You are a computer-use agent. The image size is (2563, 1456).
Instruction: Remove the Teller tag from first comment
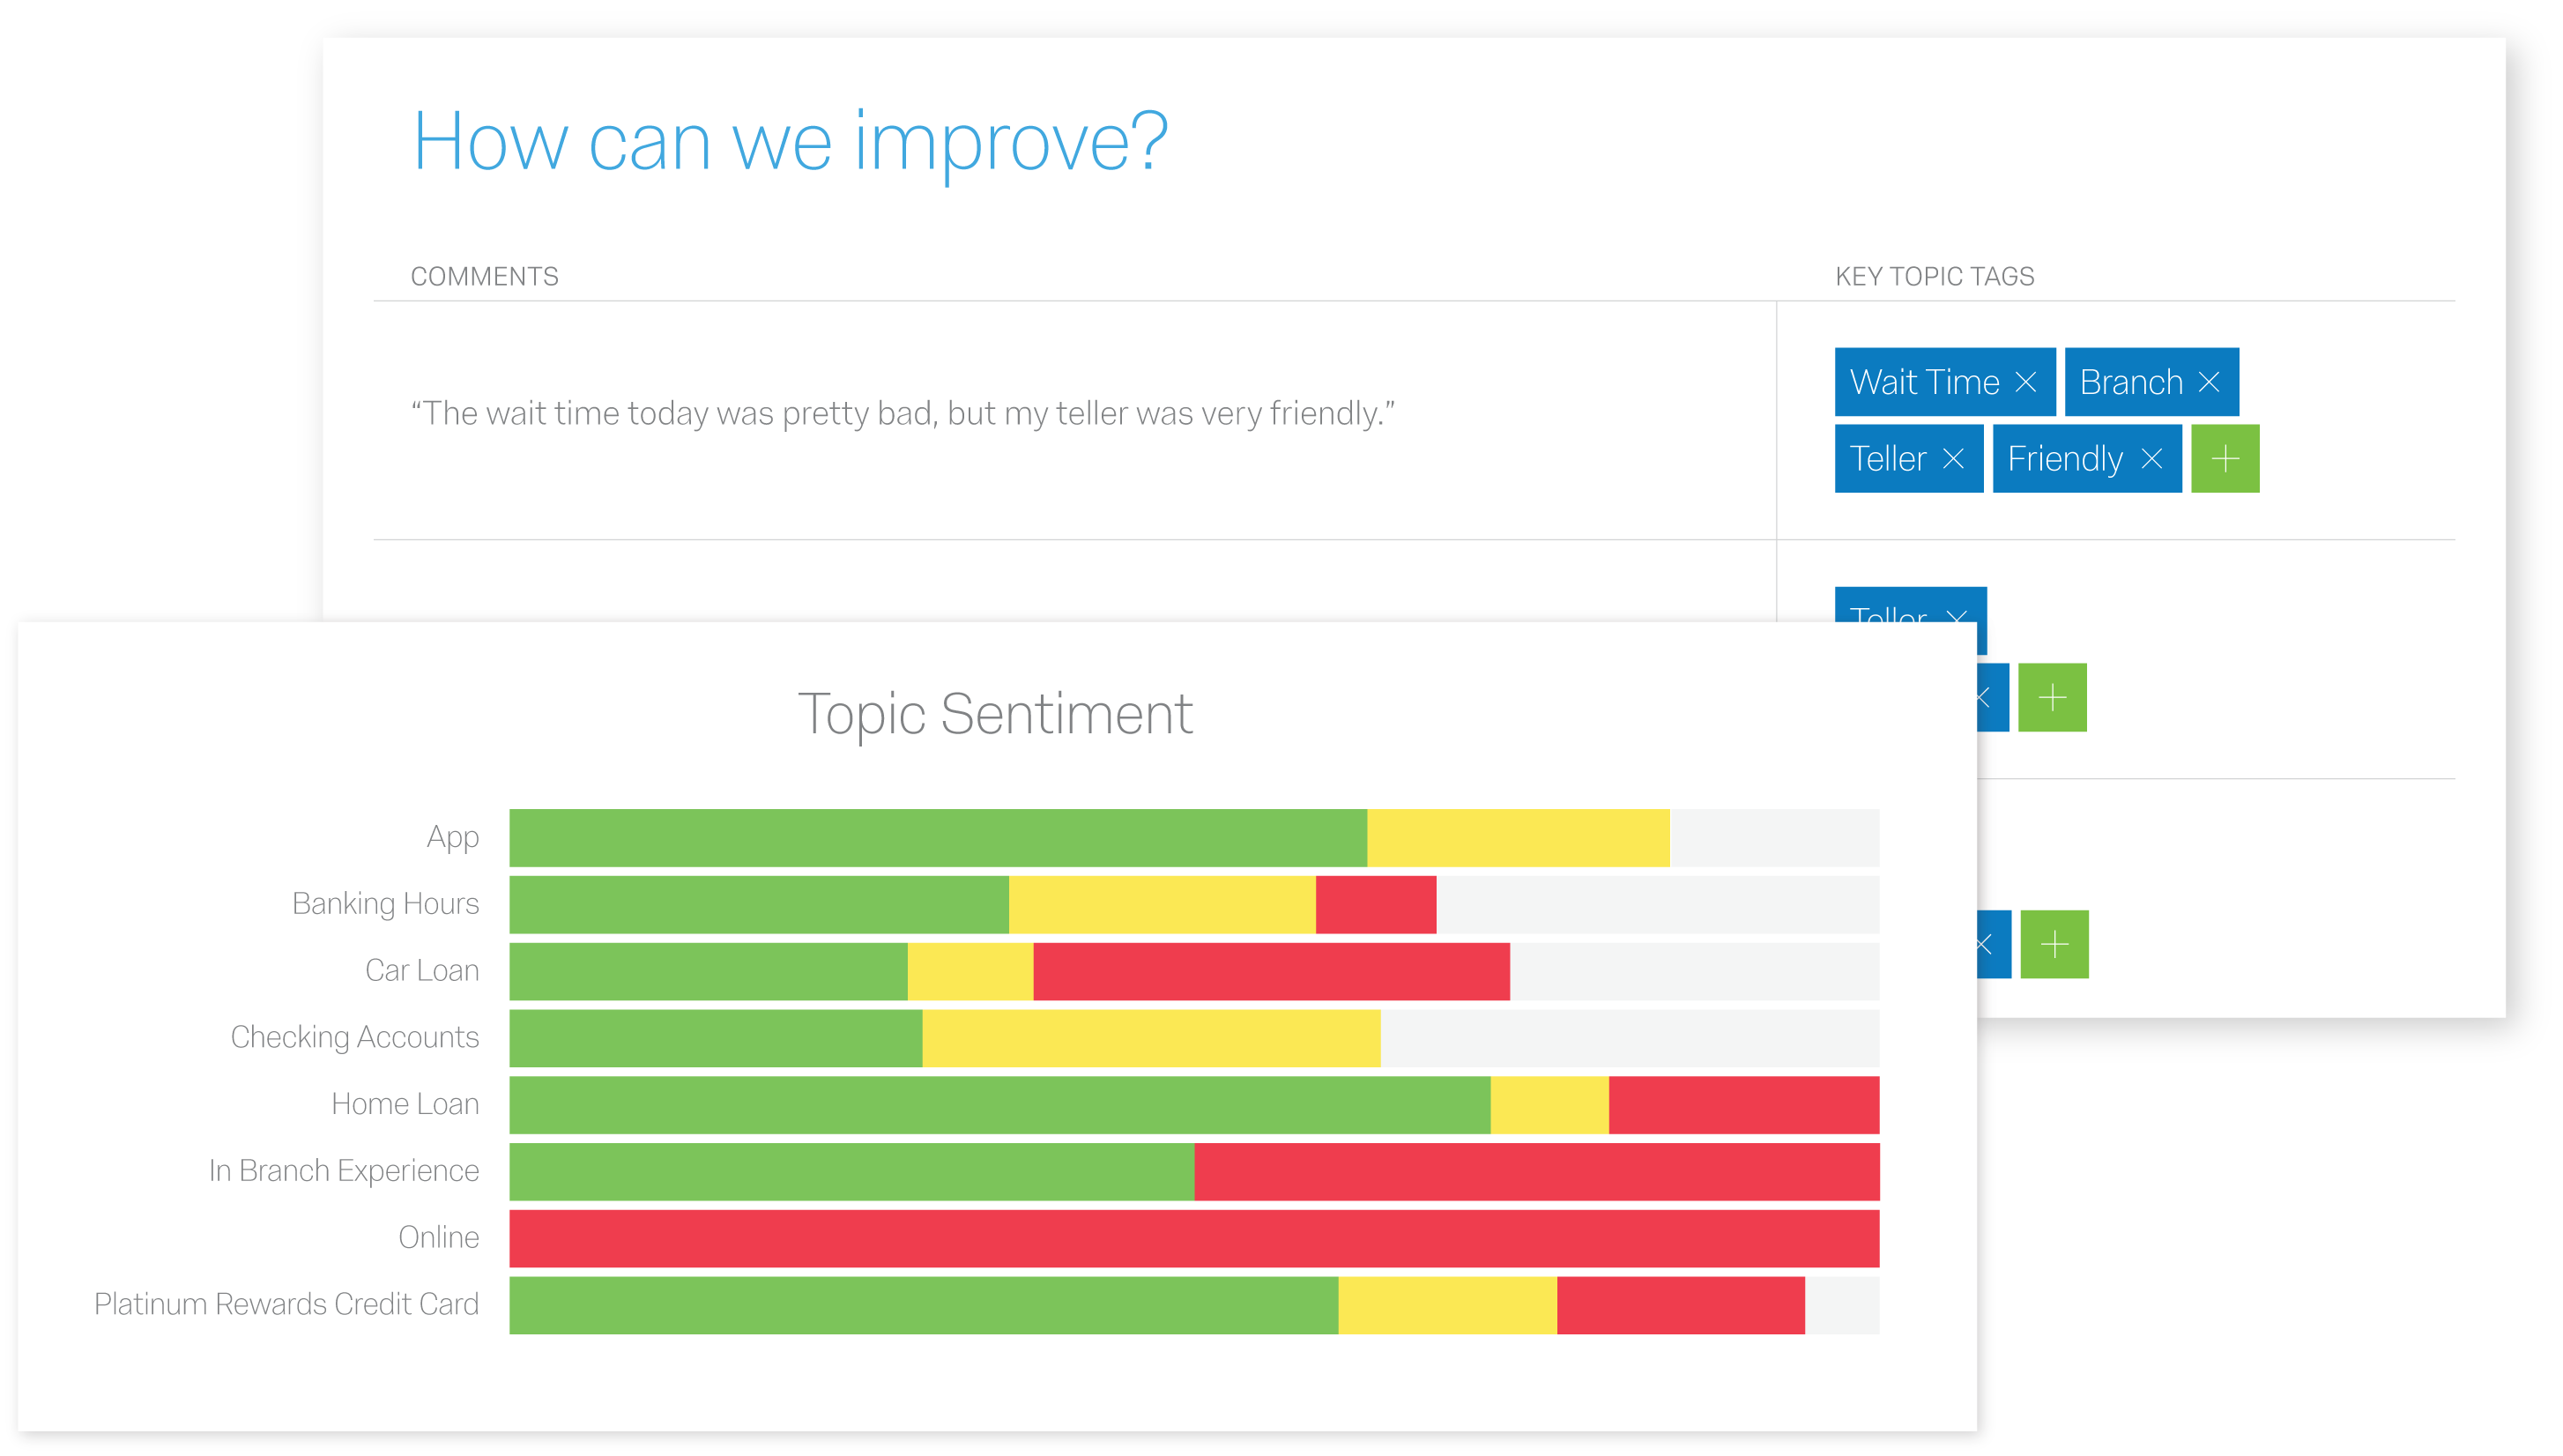click(x=1953, y=458)
